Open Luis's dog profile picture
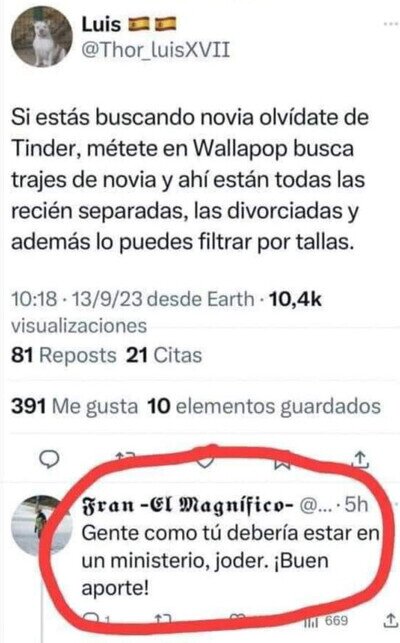This screenshot has height=643, width=400. click(x=41, y=36)
